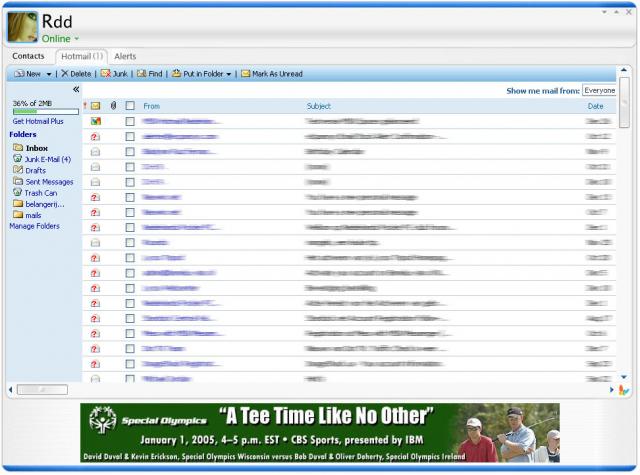Click the horizontal scrollbar right arrow

click(x=611, y=390)
